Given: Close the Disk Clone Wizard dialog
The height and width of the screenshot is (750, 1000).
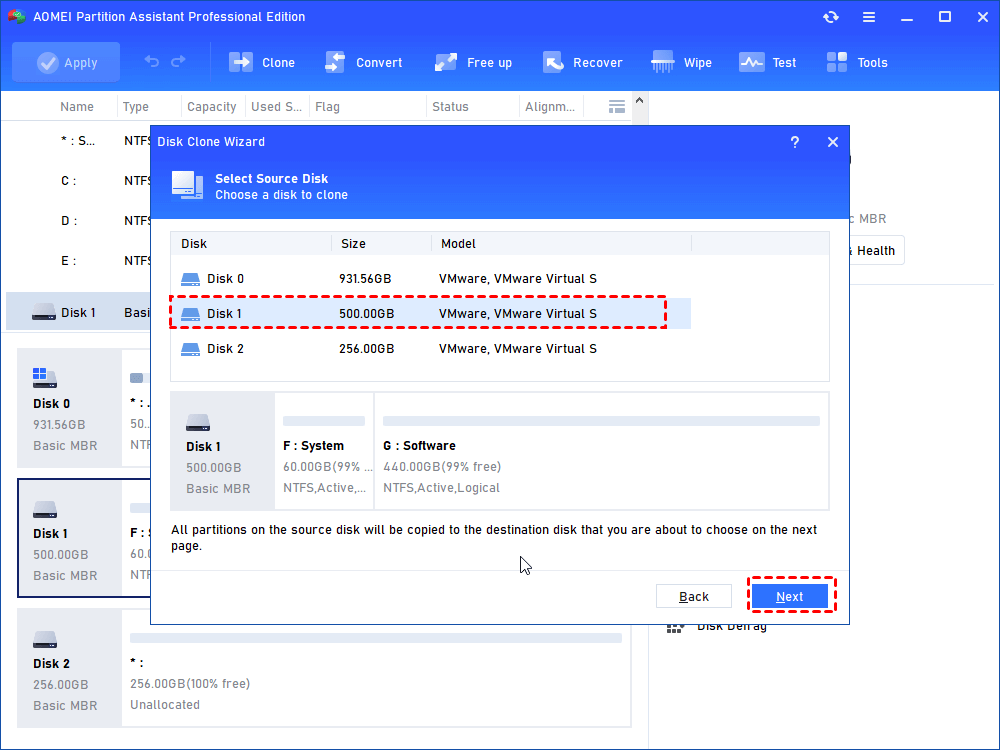Looking at the screenshot, I should point(832,142).
